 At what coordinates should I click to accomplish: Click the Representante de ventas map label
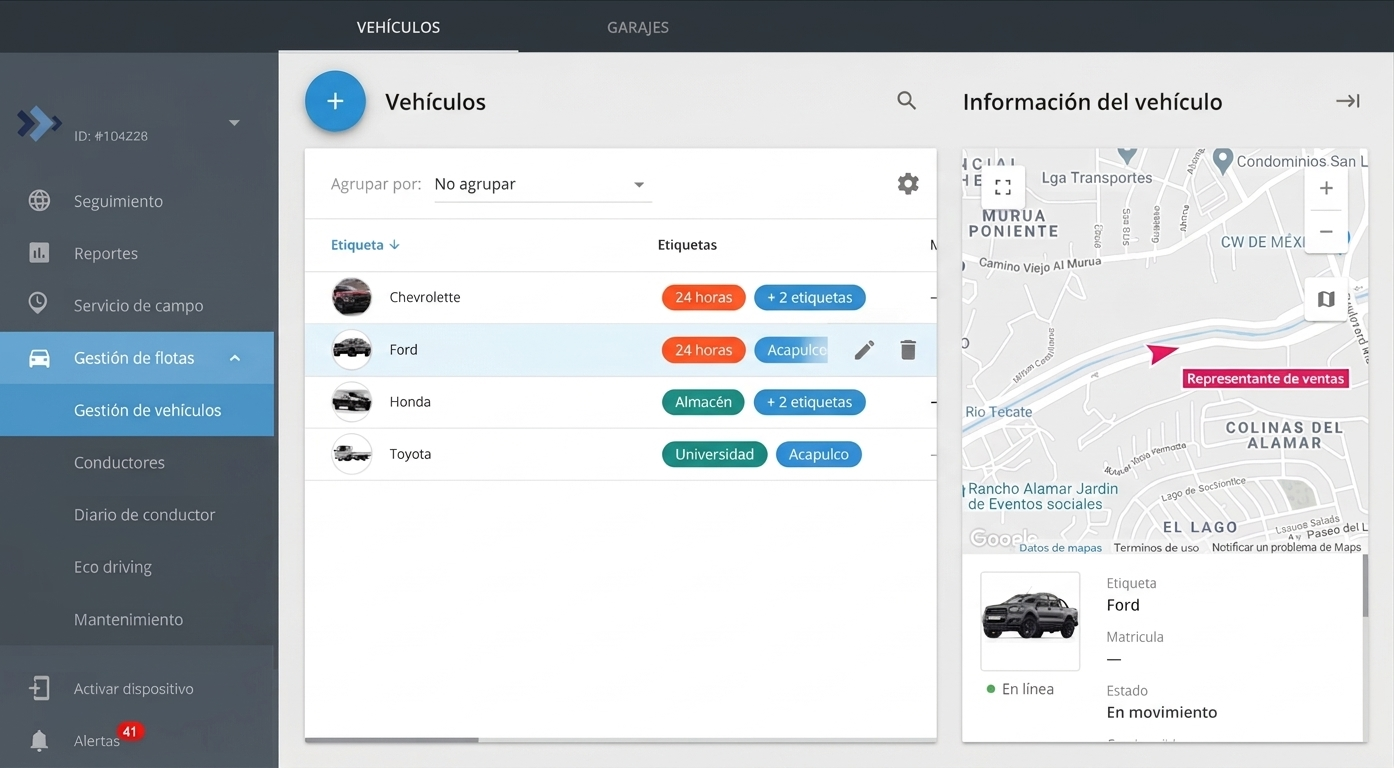[1266, 379]
